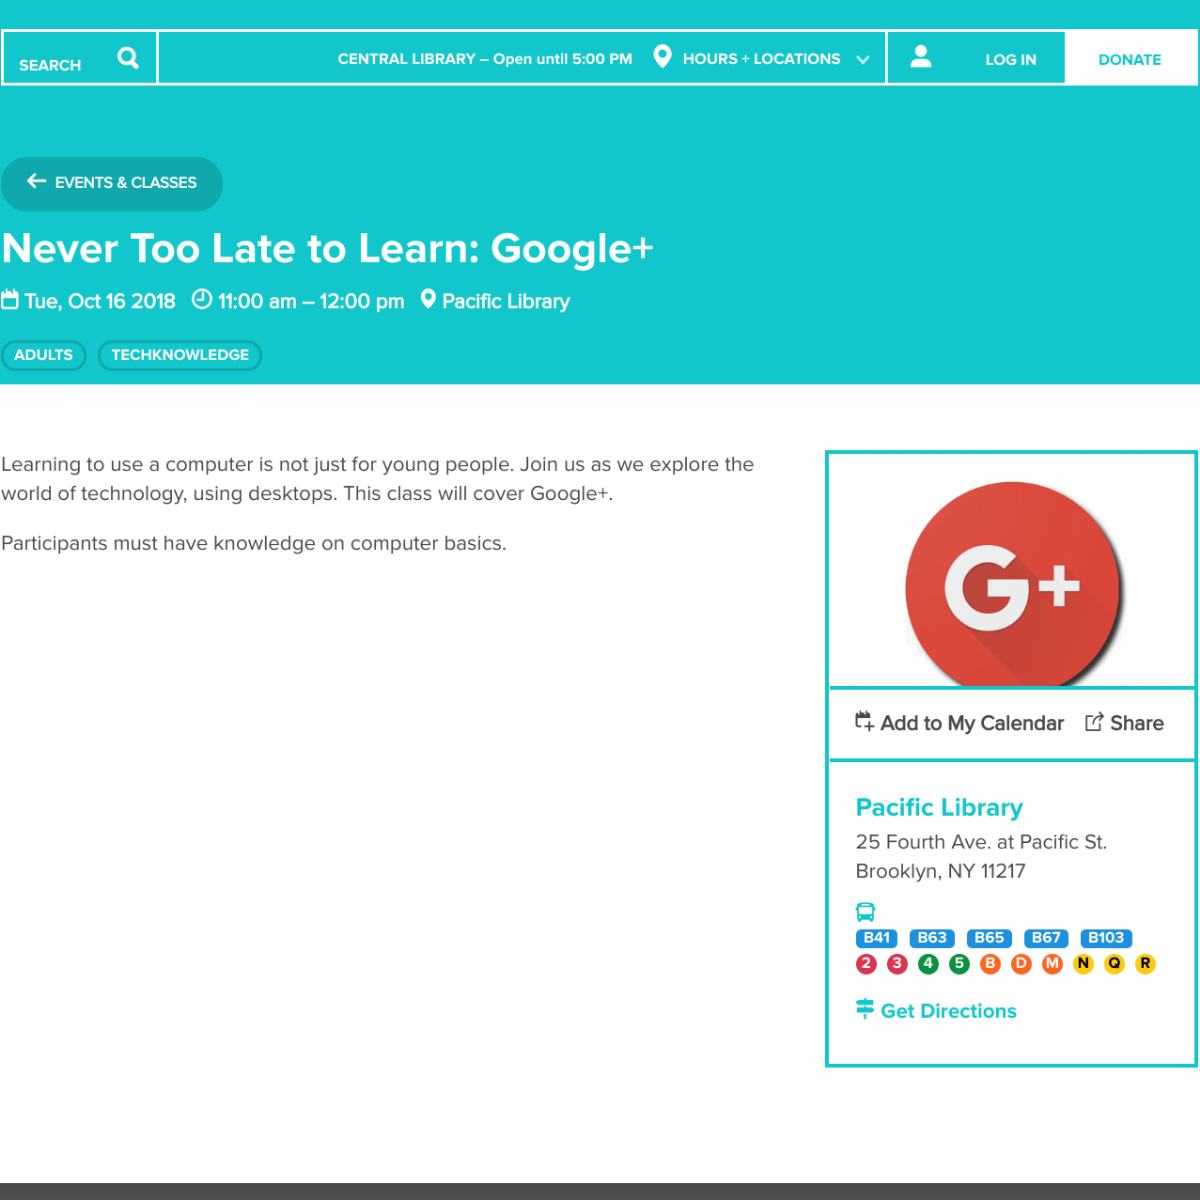Select the B65 bus badge
This screenshot has height=1200, width=1200.
[x=989, y=938]
